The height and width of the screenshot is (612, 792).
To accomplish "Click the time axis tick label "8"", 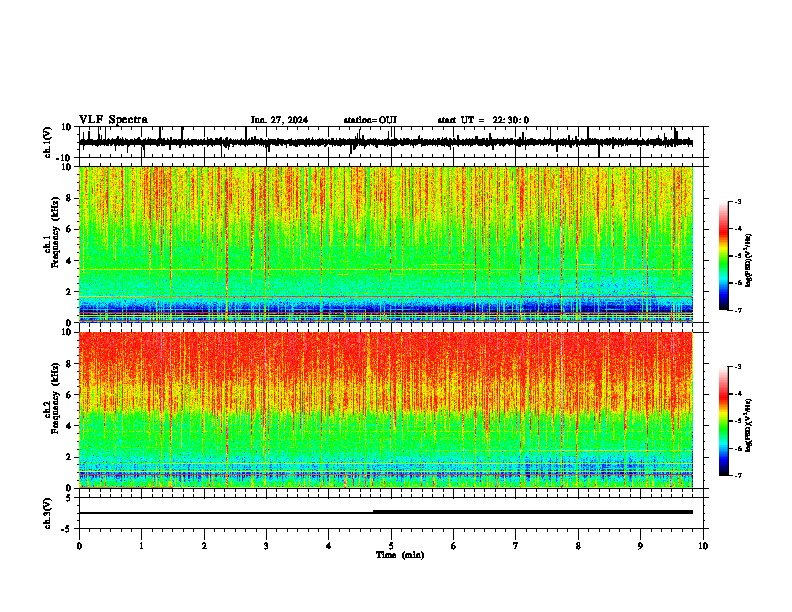I will click(x=578, y=546).
